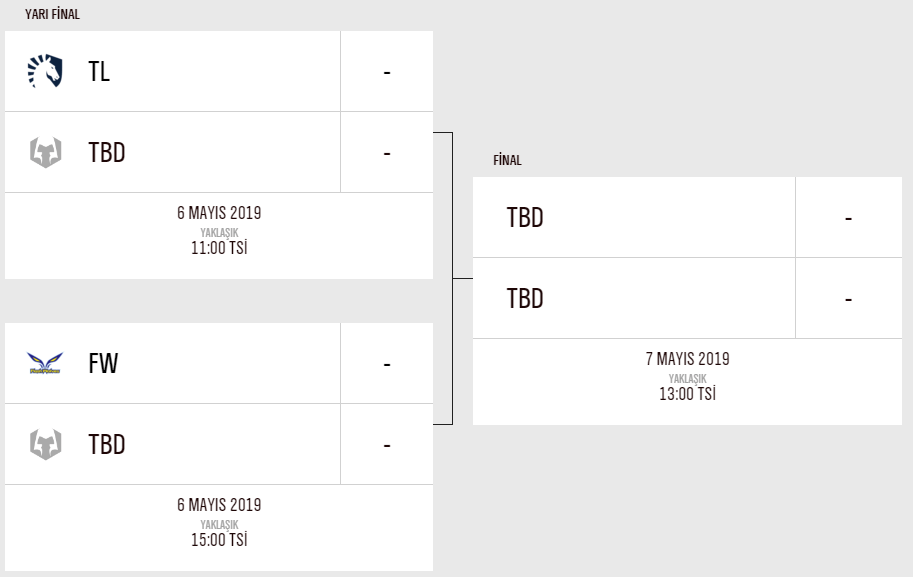
Task: Select the top TBD team in the final
Action: pos(525,218)
